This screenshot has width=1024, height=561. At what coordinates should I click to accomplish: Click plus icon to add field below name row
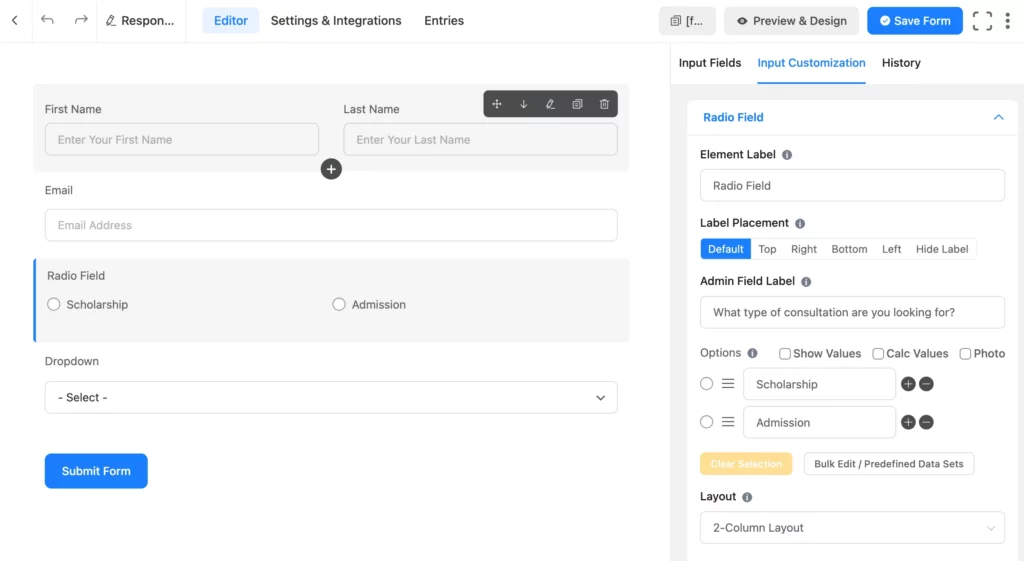(x=331, y=169)
